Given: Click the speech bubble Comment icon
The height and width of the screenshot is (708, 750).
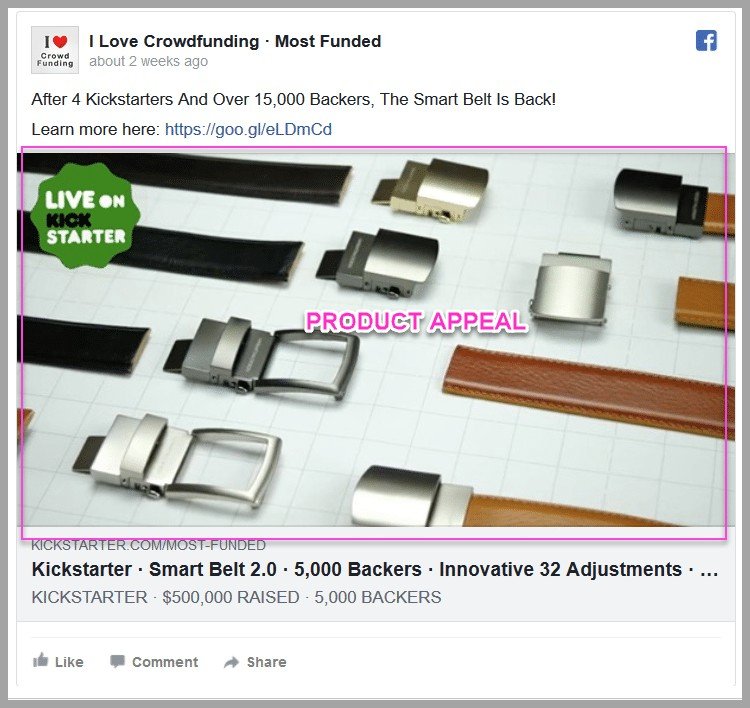Looking at the screenshot, I should pos(117,661).
